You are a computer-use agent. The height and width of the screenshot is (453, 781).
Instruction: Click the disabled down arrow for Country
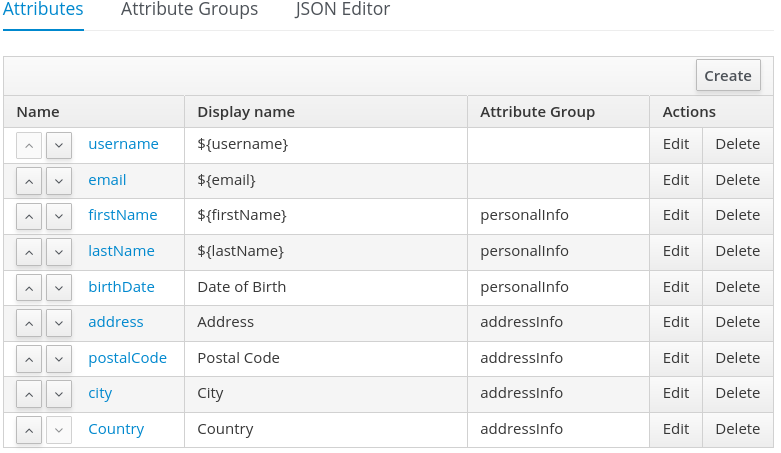(x=59, y=430)
